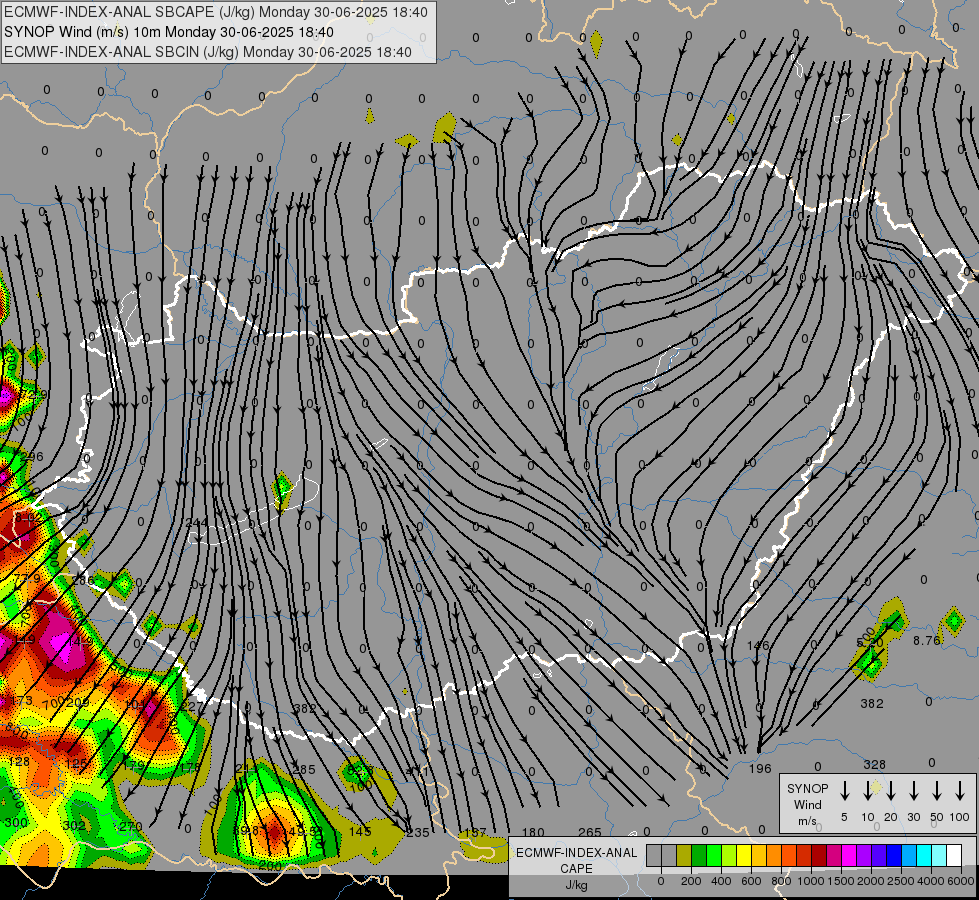
Task: Click the map value 235
Action: click(418, 832)
